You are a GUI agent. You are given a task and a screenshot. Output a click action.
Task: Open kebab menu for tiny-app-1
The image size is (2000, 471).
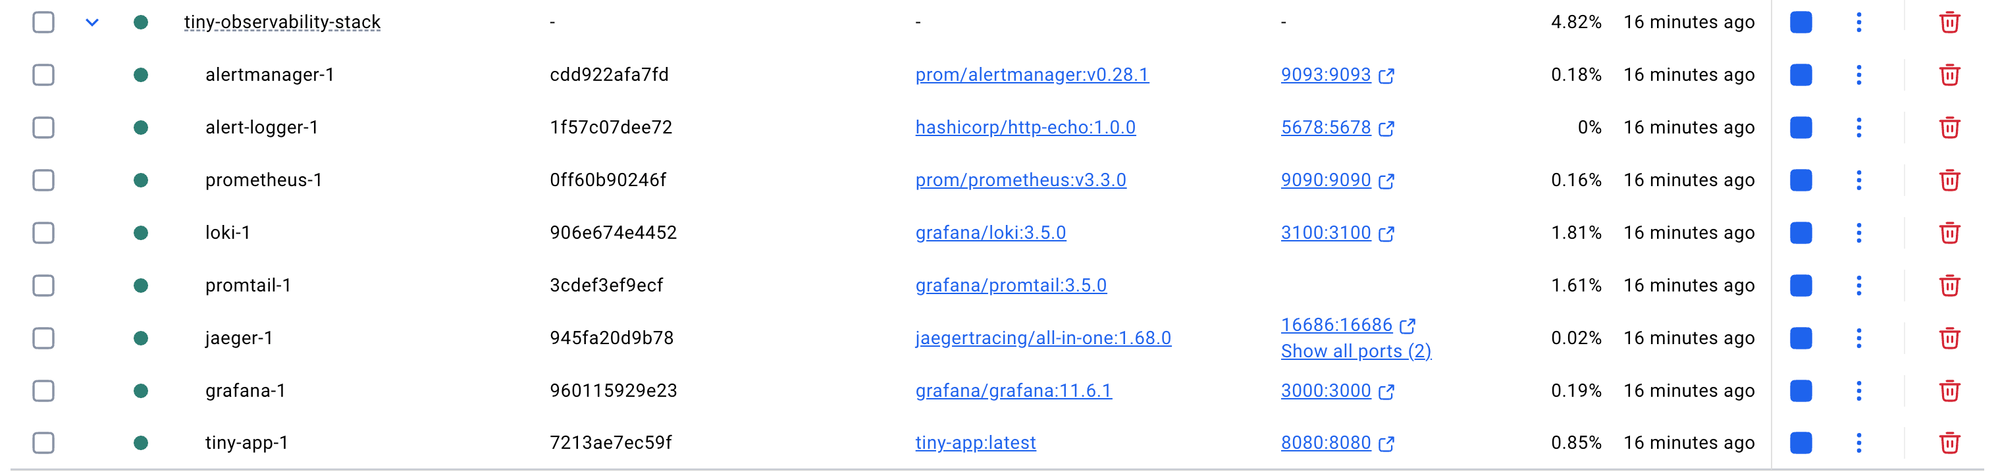coord(1859,443)
